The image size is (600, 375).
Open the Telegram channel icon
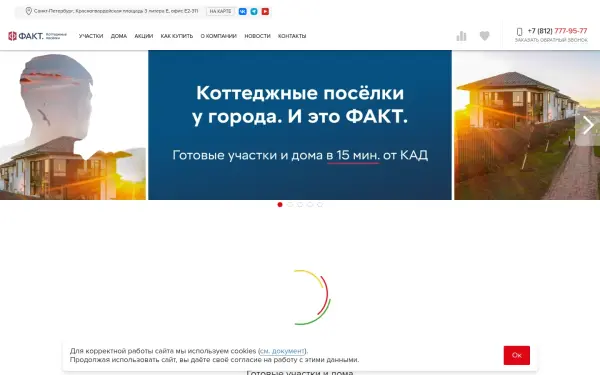(x=254, y=11)
